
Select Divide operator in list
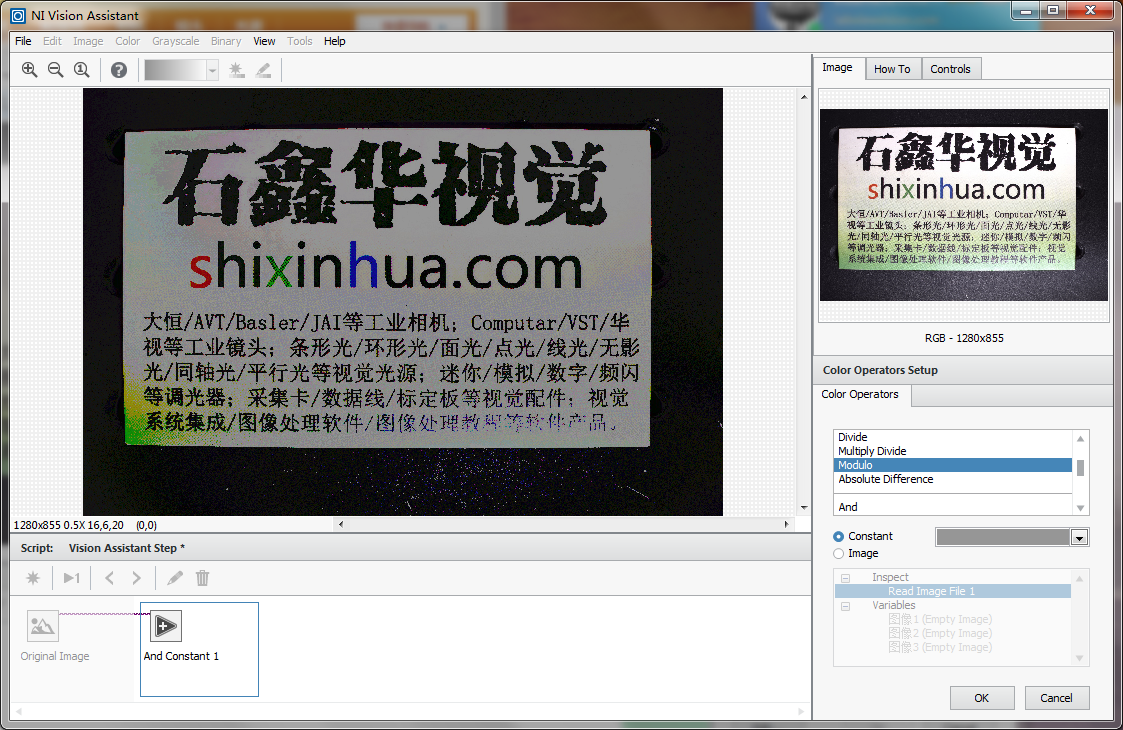953,437
